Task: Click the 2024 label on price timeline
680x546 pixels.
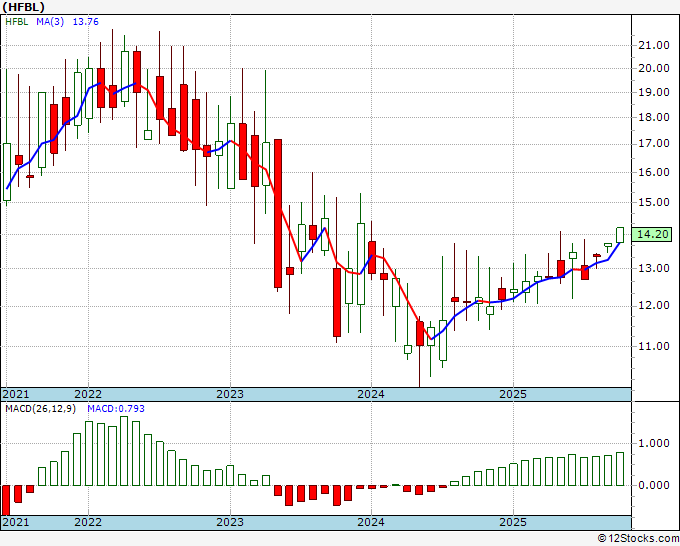Action: [371, 394]
